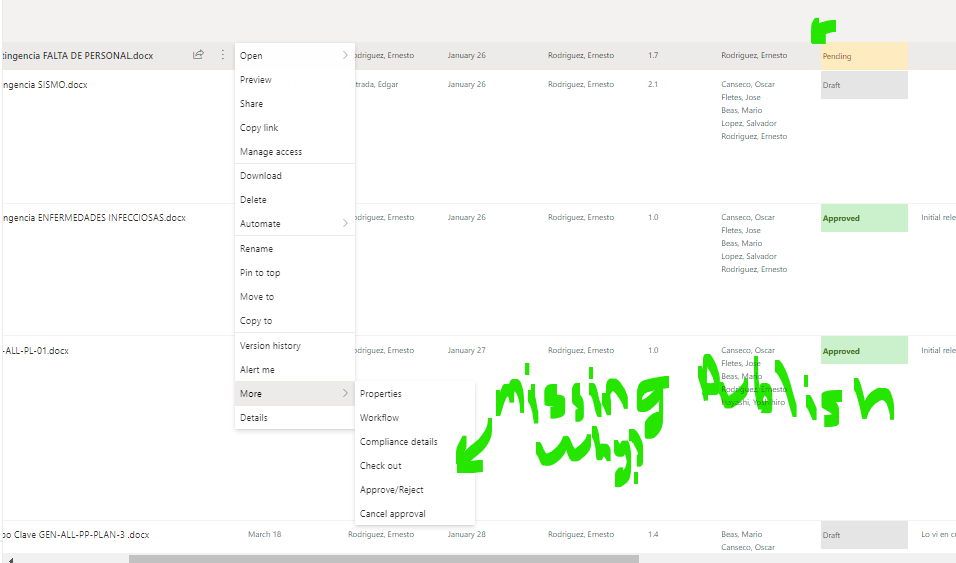Open Details from the context menu
Image resolution: width=956 pixels, height=563 pixels.
[x=294, y=418]
